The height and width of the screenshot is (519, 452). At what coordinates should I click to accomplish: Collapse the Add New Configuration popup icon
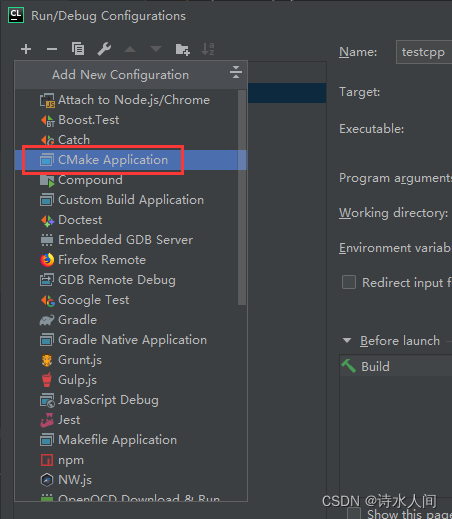pyautogui.click(x=236, y=72)
